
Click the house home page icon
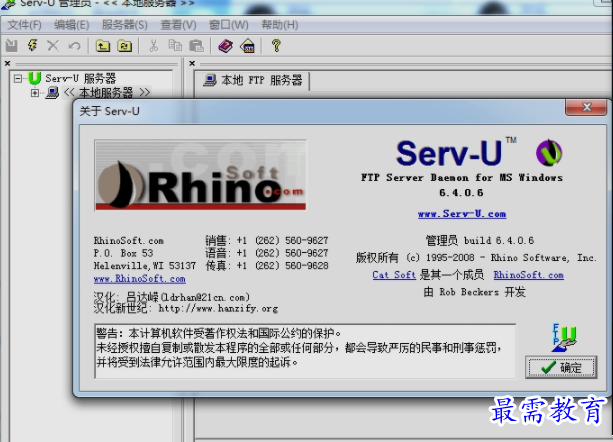point(247,46)
